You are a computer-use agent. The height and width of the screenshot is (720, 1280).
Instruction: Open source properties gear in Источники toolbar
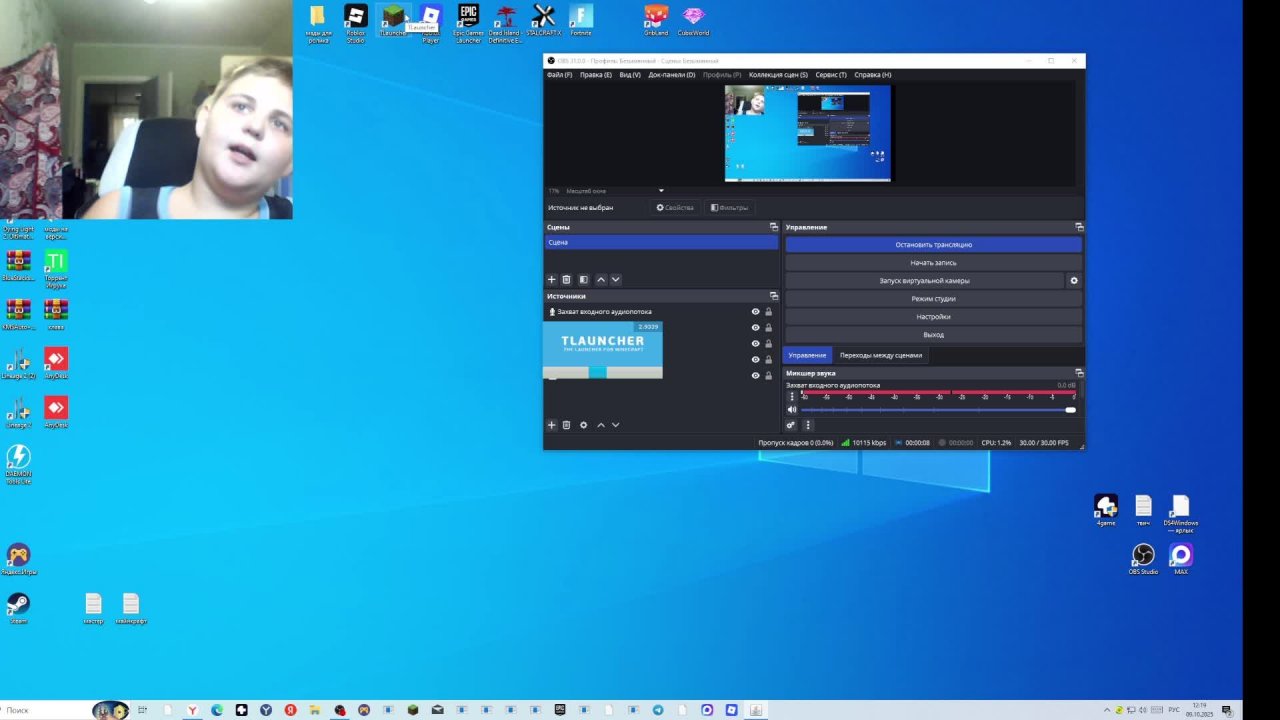(x=584, y=425)
